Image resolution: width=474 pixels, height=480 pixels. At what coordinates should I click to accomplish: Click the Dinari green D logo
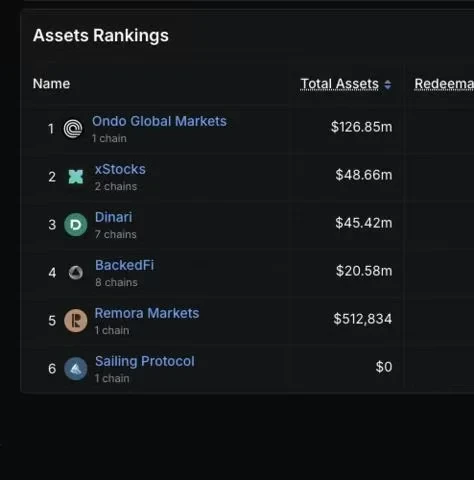[76, 225]
